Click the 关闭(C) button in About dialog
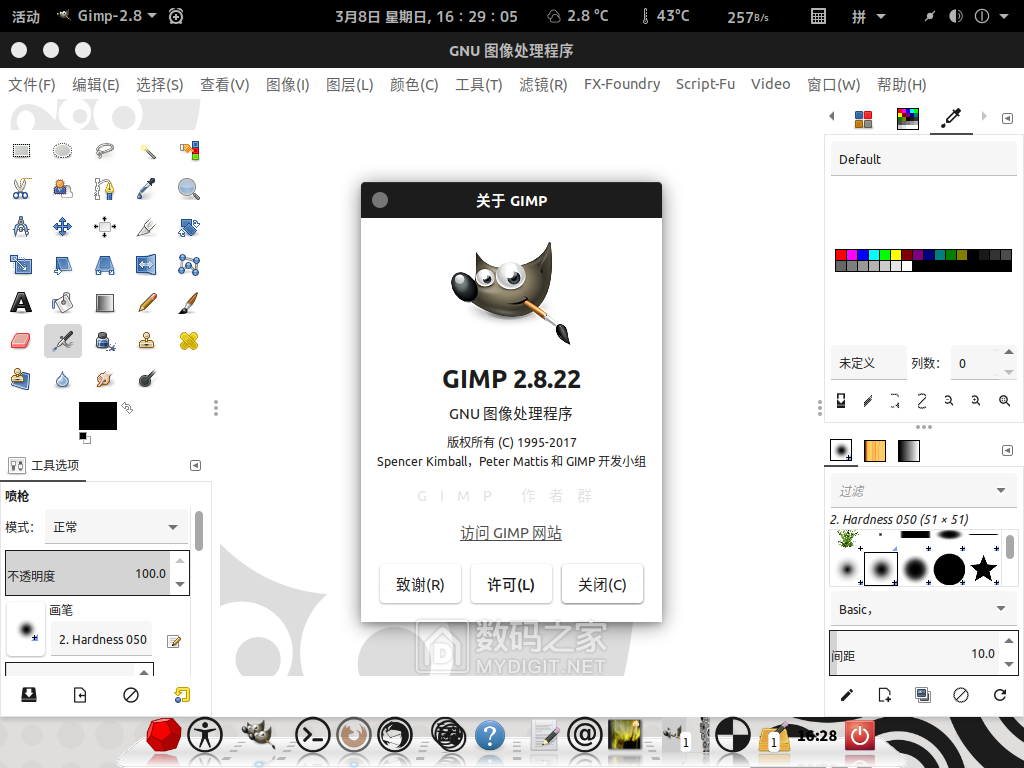 [x=602, y=584]
